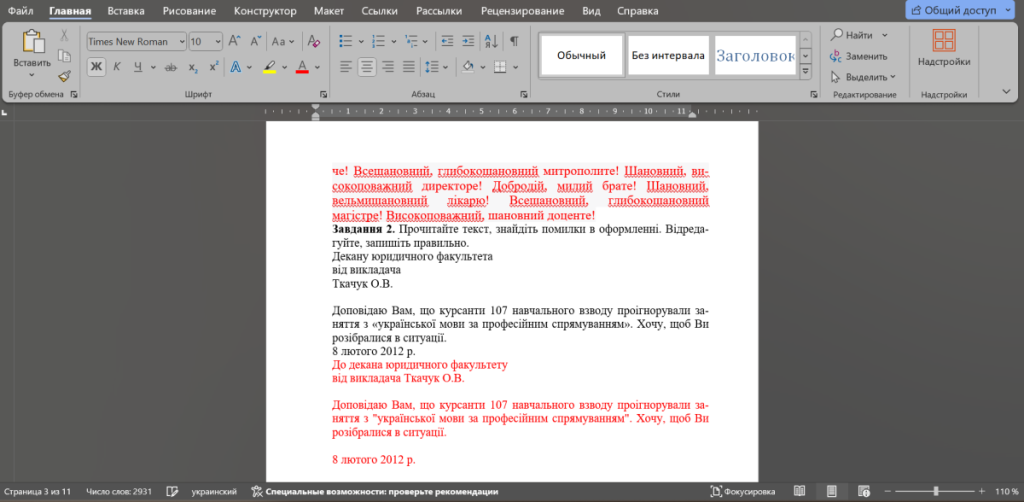Toggle show paragraph marks (¶)

point(514,41)
